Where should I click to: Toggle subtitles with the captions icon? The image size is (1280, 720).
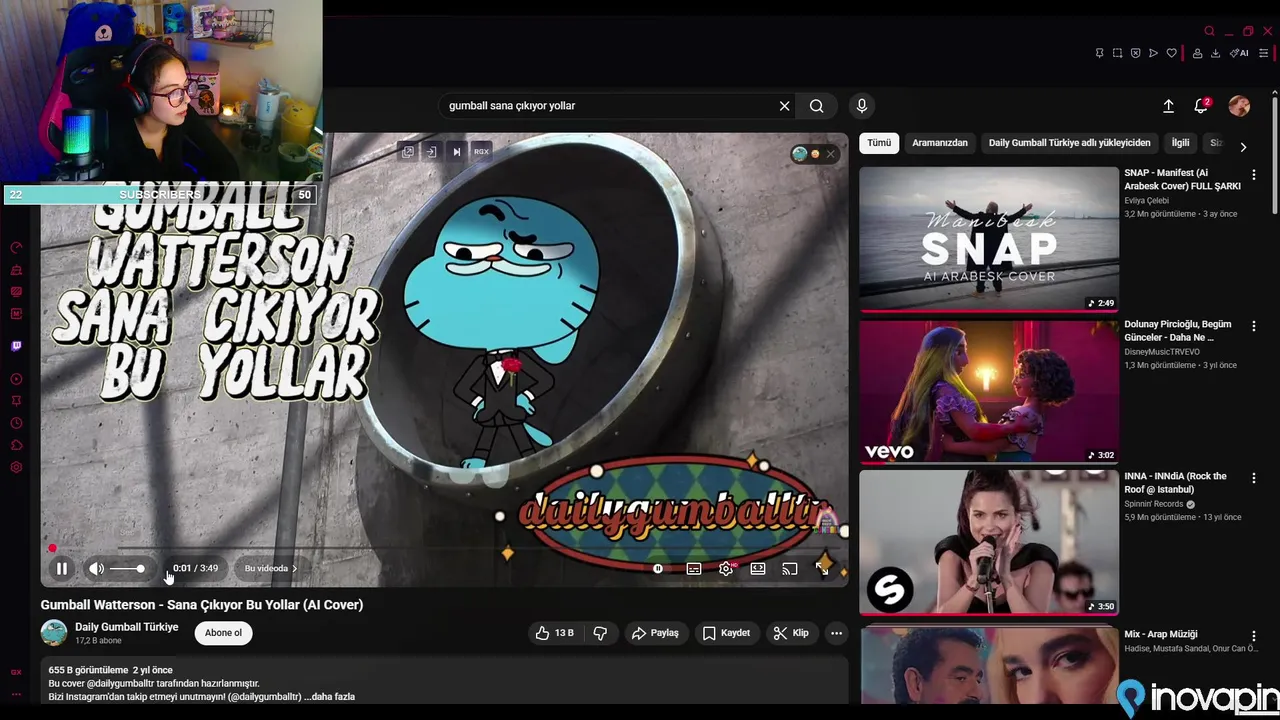694,569
